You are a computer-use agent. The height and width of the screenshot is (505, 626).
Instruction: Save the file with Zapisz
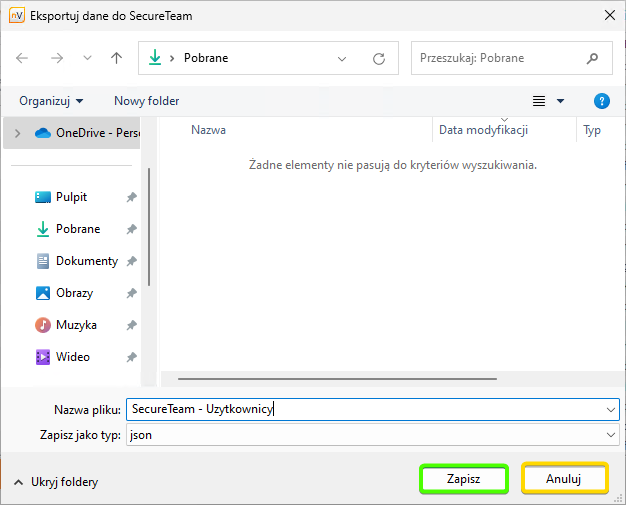464,479
